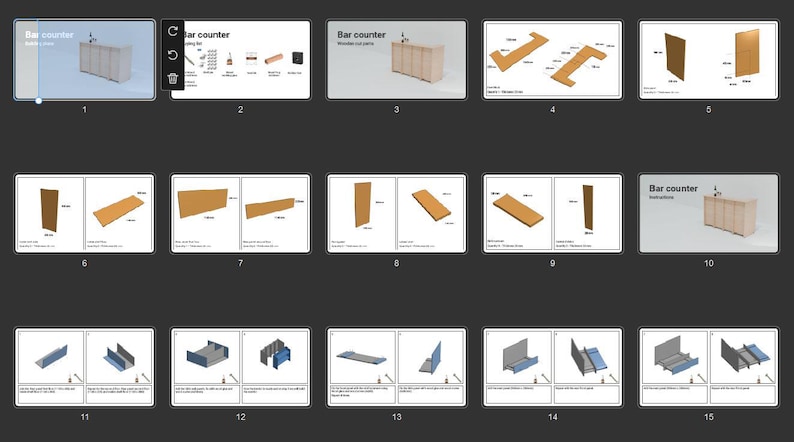Rotate selected page counter-clockwise

coord(173,55)
